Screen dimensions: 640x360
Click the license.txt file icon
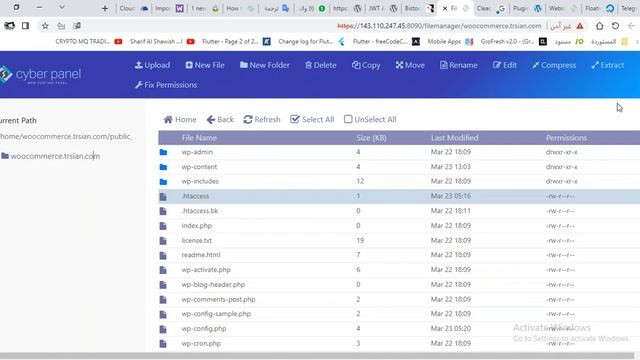(163, 240)
